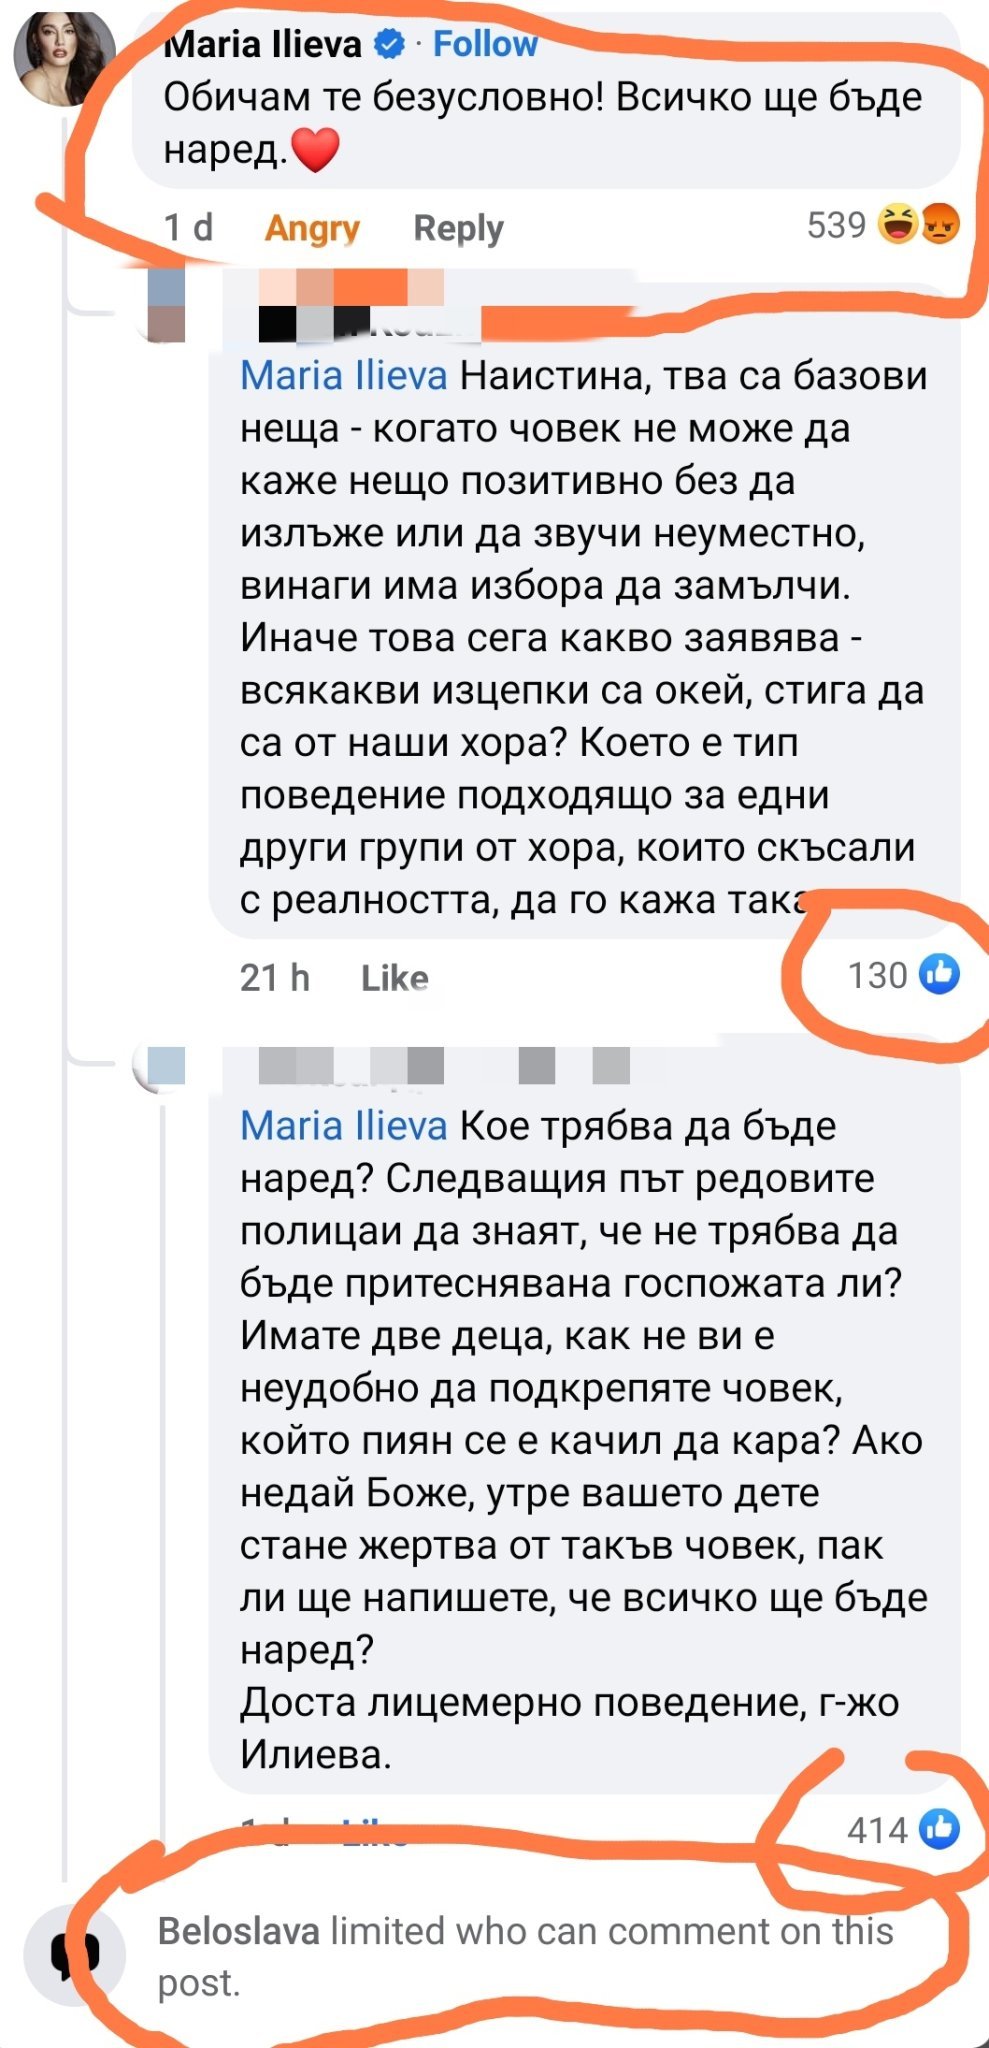Open Beloslava's profile link
This screenshot has width=989, height=2048.
[x=238, y=1931]
